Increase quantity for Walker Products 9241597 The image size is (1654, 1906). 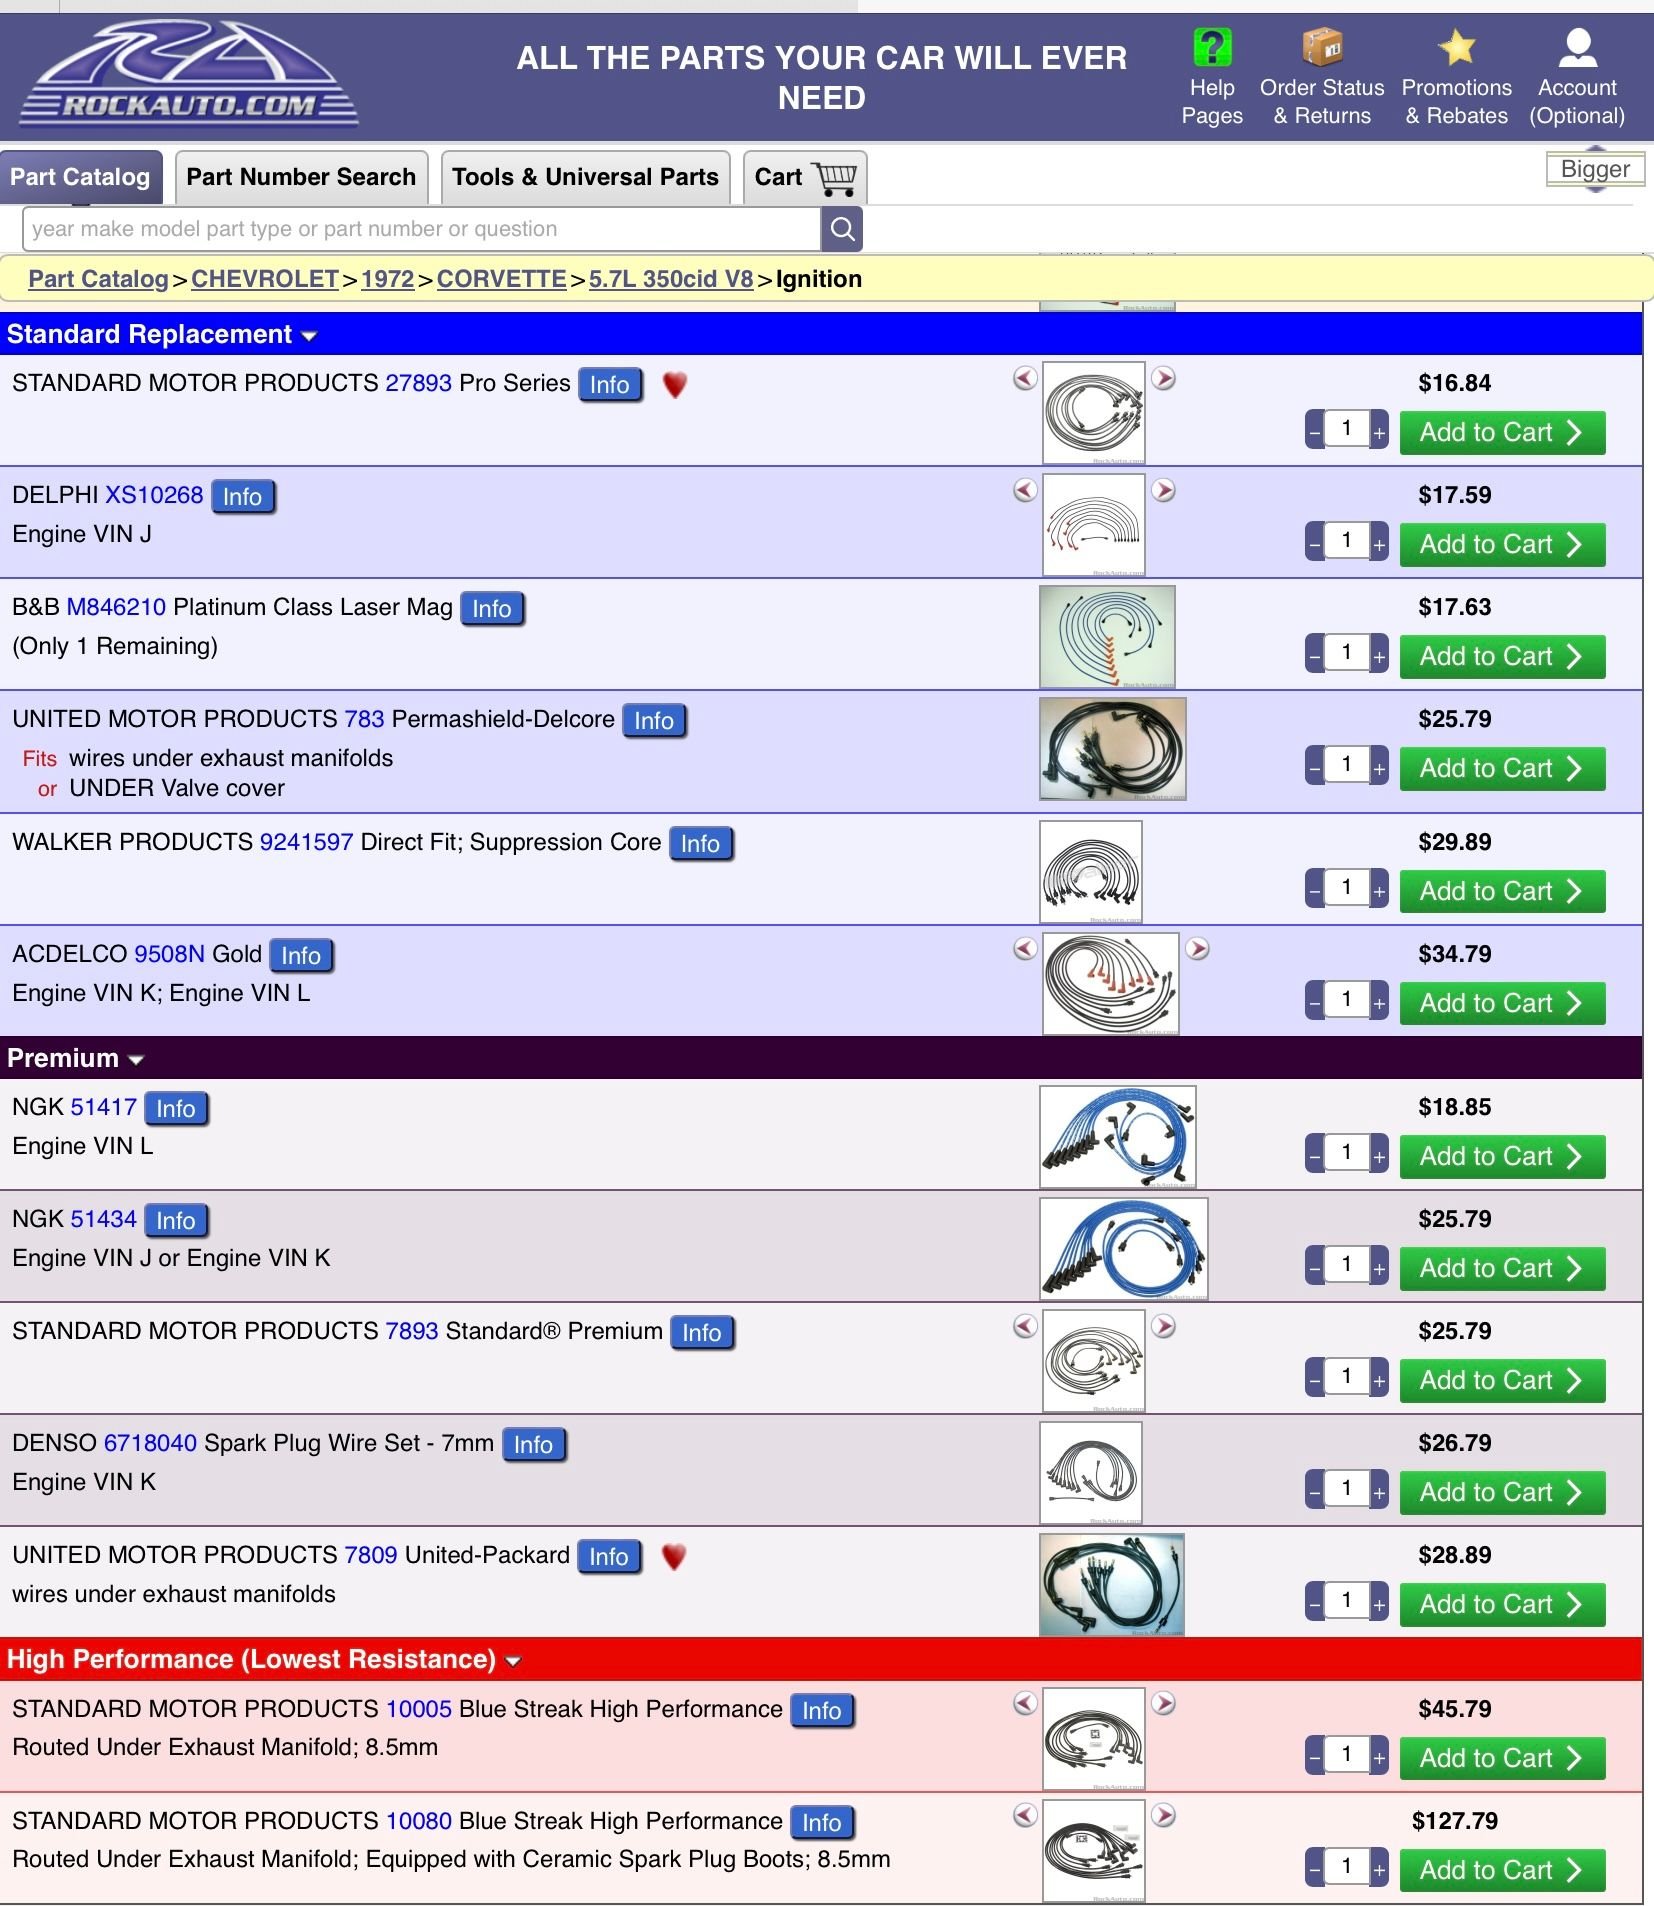(1379, 892)
